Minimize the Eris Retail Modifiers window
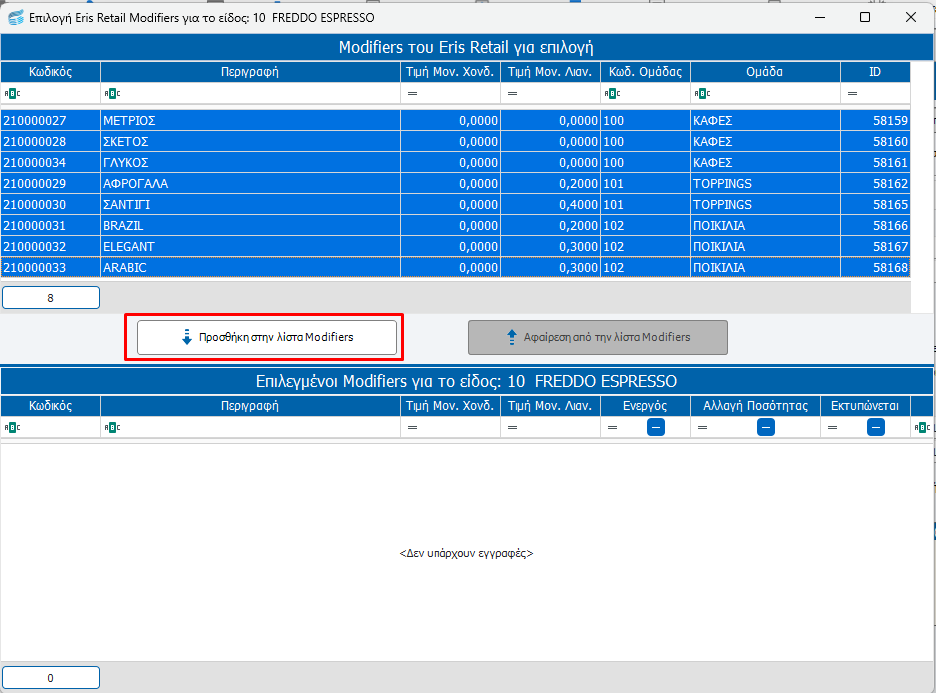This screenshot has width=936, height=693. [x=820, y=17]
